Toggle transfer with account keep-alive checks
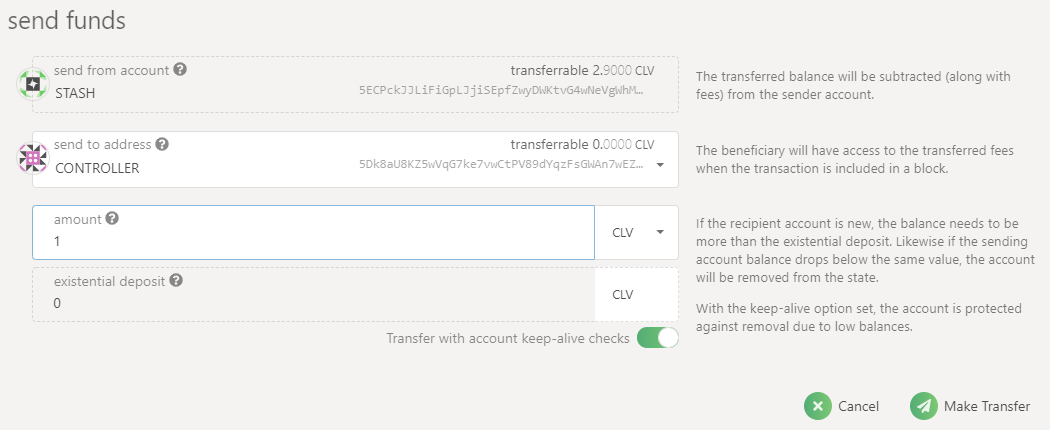Image resolution: width=1050 pixels, height=430 pixels. (x=657, y=338)
